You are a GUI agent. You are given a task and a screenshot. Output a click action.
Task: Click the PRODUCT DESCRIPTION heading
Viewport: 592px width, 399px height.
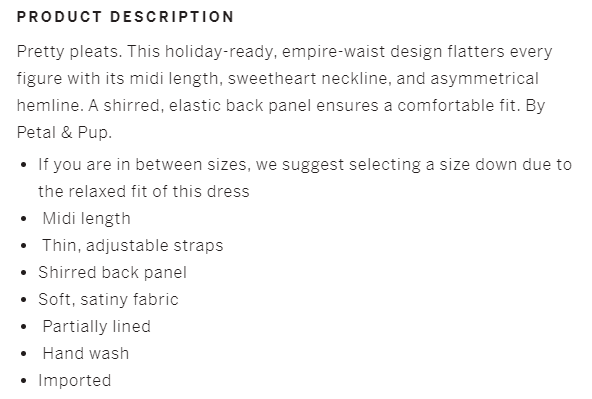pos(125,17)
